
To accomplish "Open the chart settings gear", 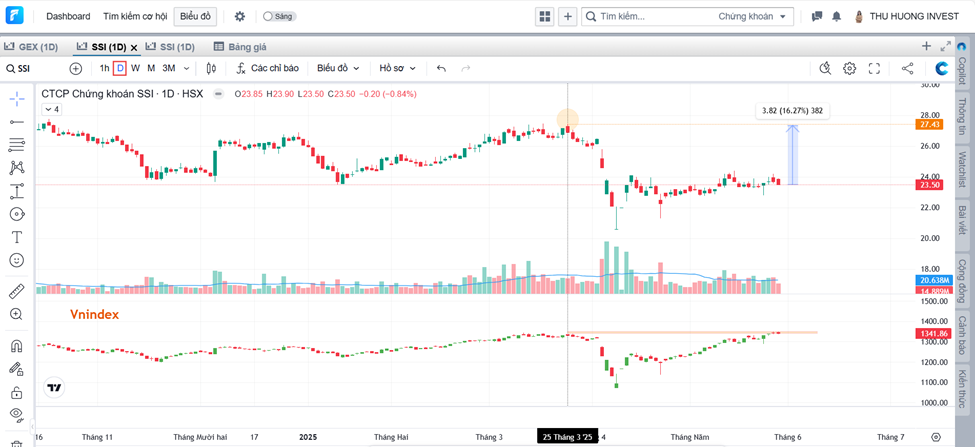I will [849, 68].
